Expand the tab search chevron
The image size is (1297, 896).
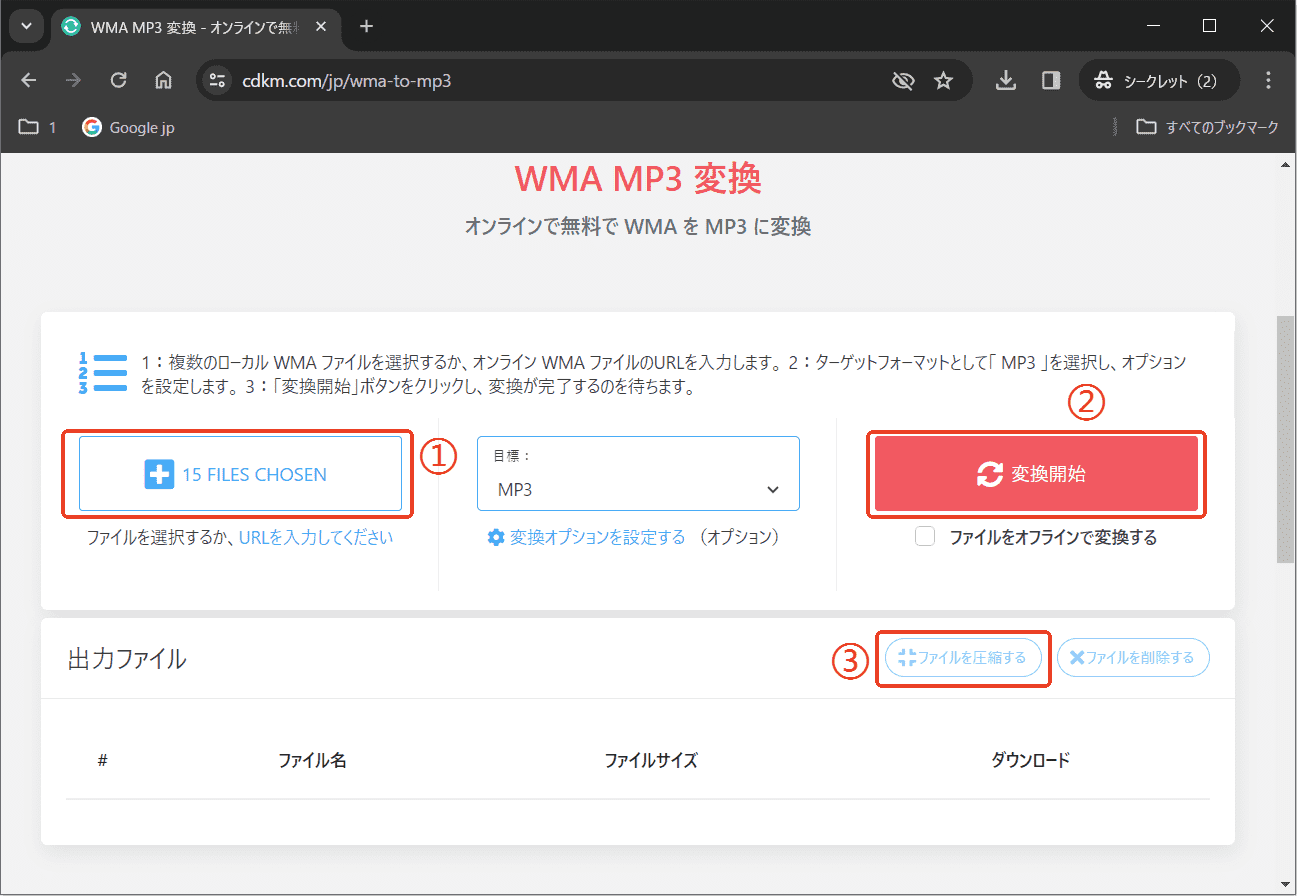[27, 26]
